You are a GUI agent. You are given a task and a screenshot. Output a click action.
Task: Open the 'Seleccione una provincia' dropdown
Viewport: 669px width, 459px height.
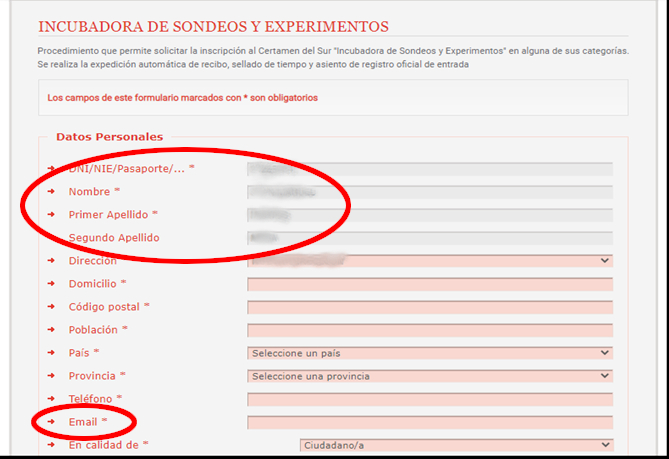coord(429,376)
